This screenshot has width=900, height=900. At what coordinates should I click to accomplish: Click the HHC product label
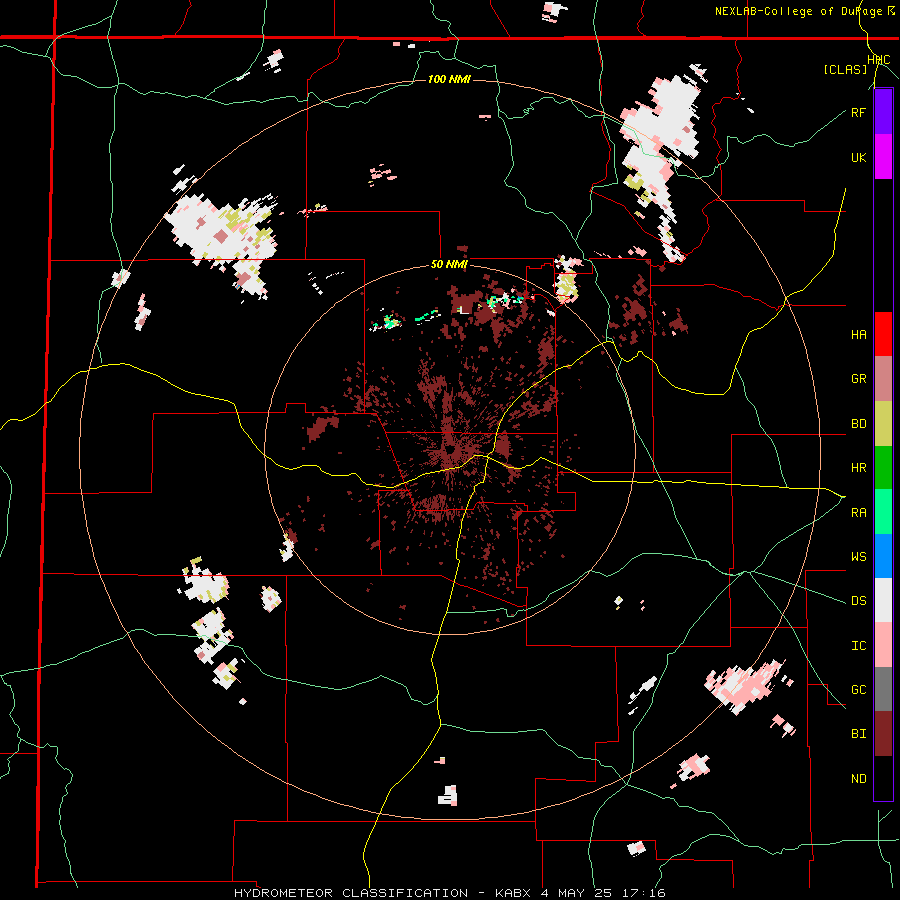pyautogui.click(x=878, y=60)
